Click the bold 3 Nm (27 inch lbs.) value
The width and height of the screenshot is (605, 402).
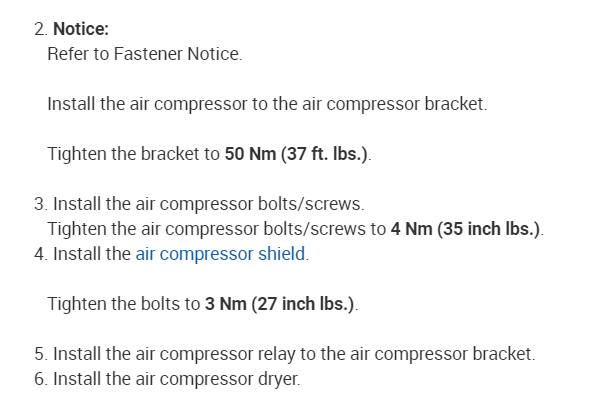[280, 303]
